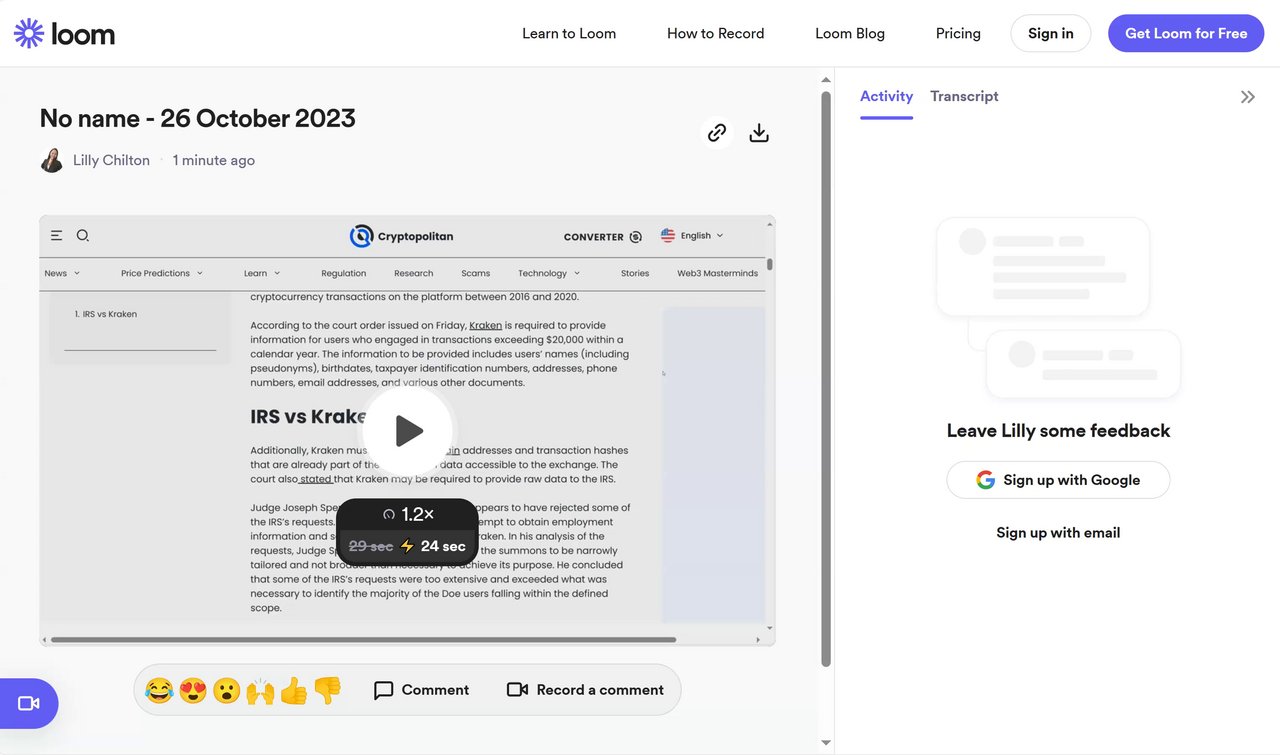Click Record a comment button
Viewport: 1280px width, 755px height.
click(585, 690)
